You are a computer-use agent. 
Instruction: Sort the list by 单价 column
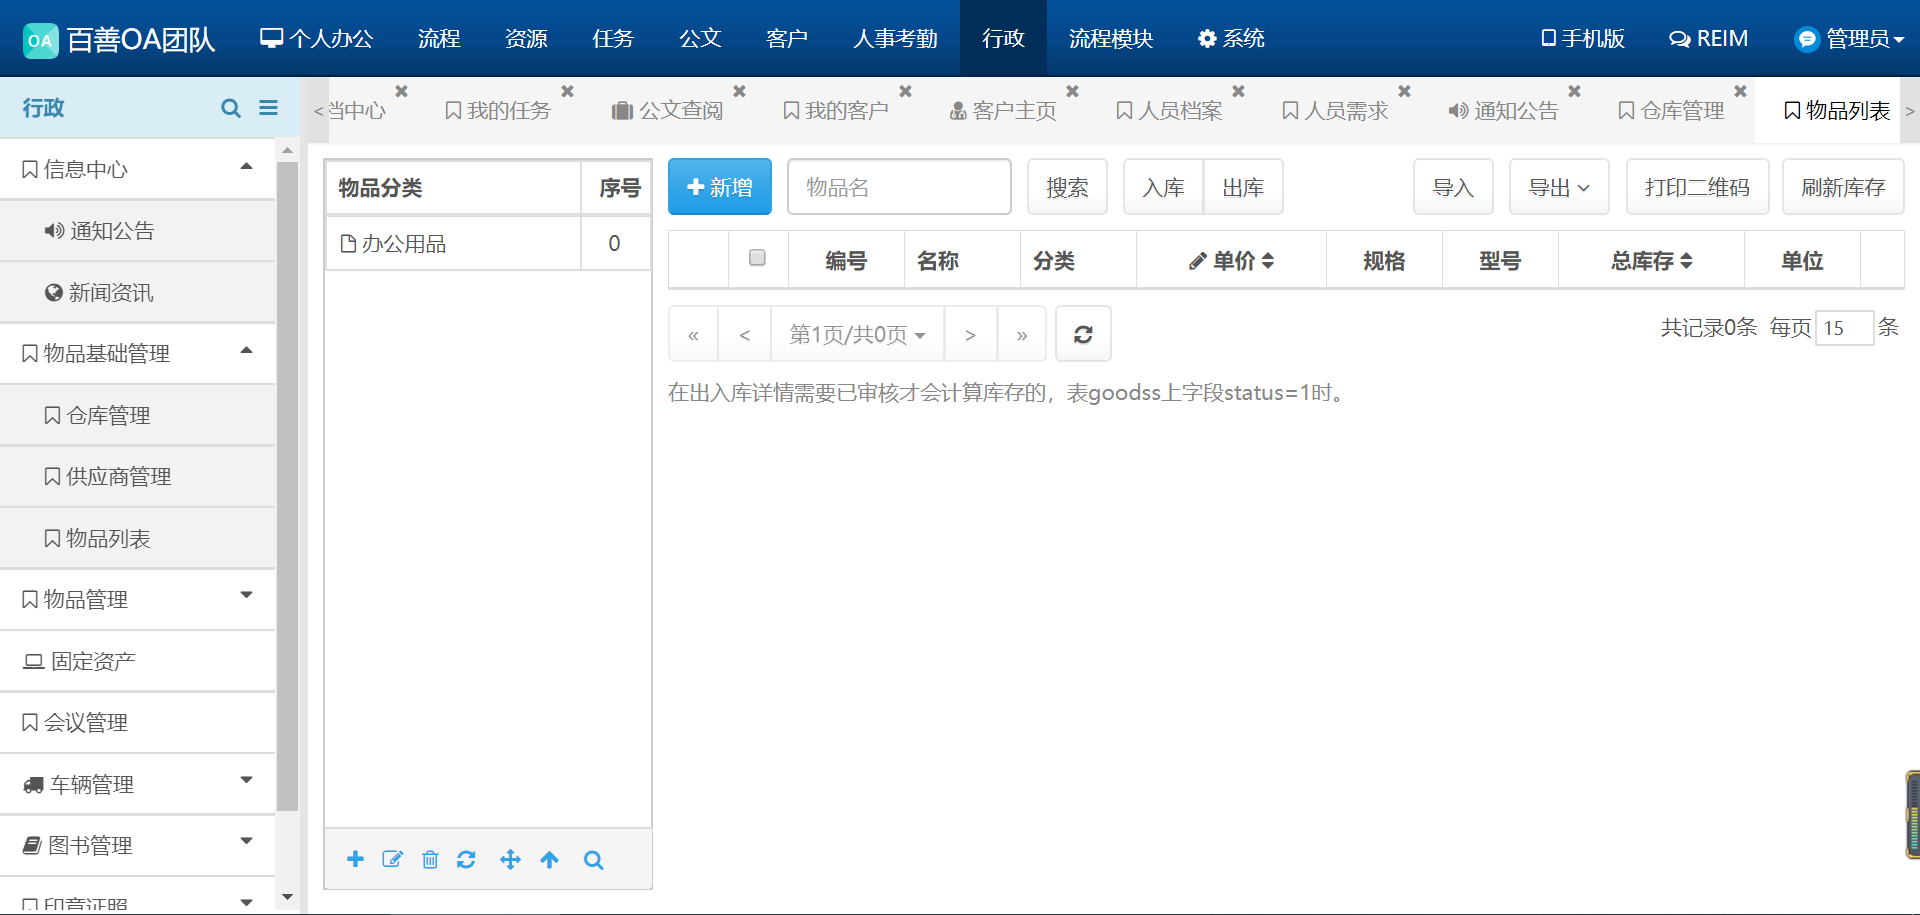tap(1232, 261)
